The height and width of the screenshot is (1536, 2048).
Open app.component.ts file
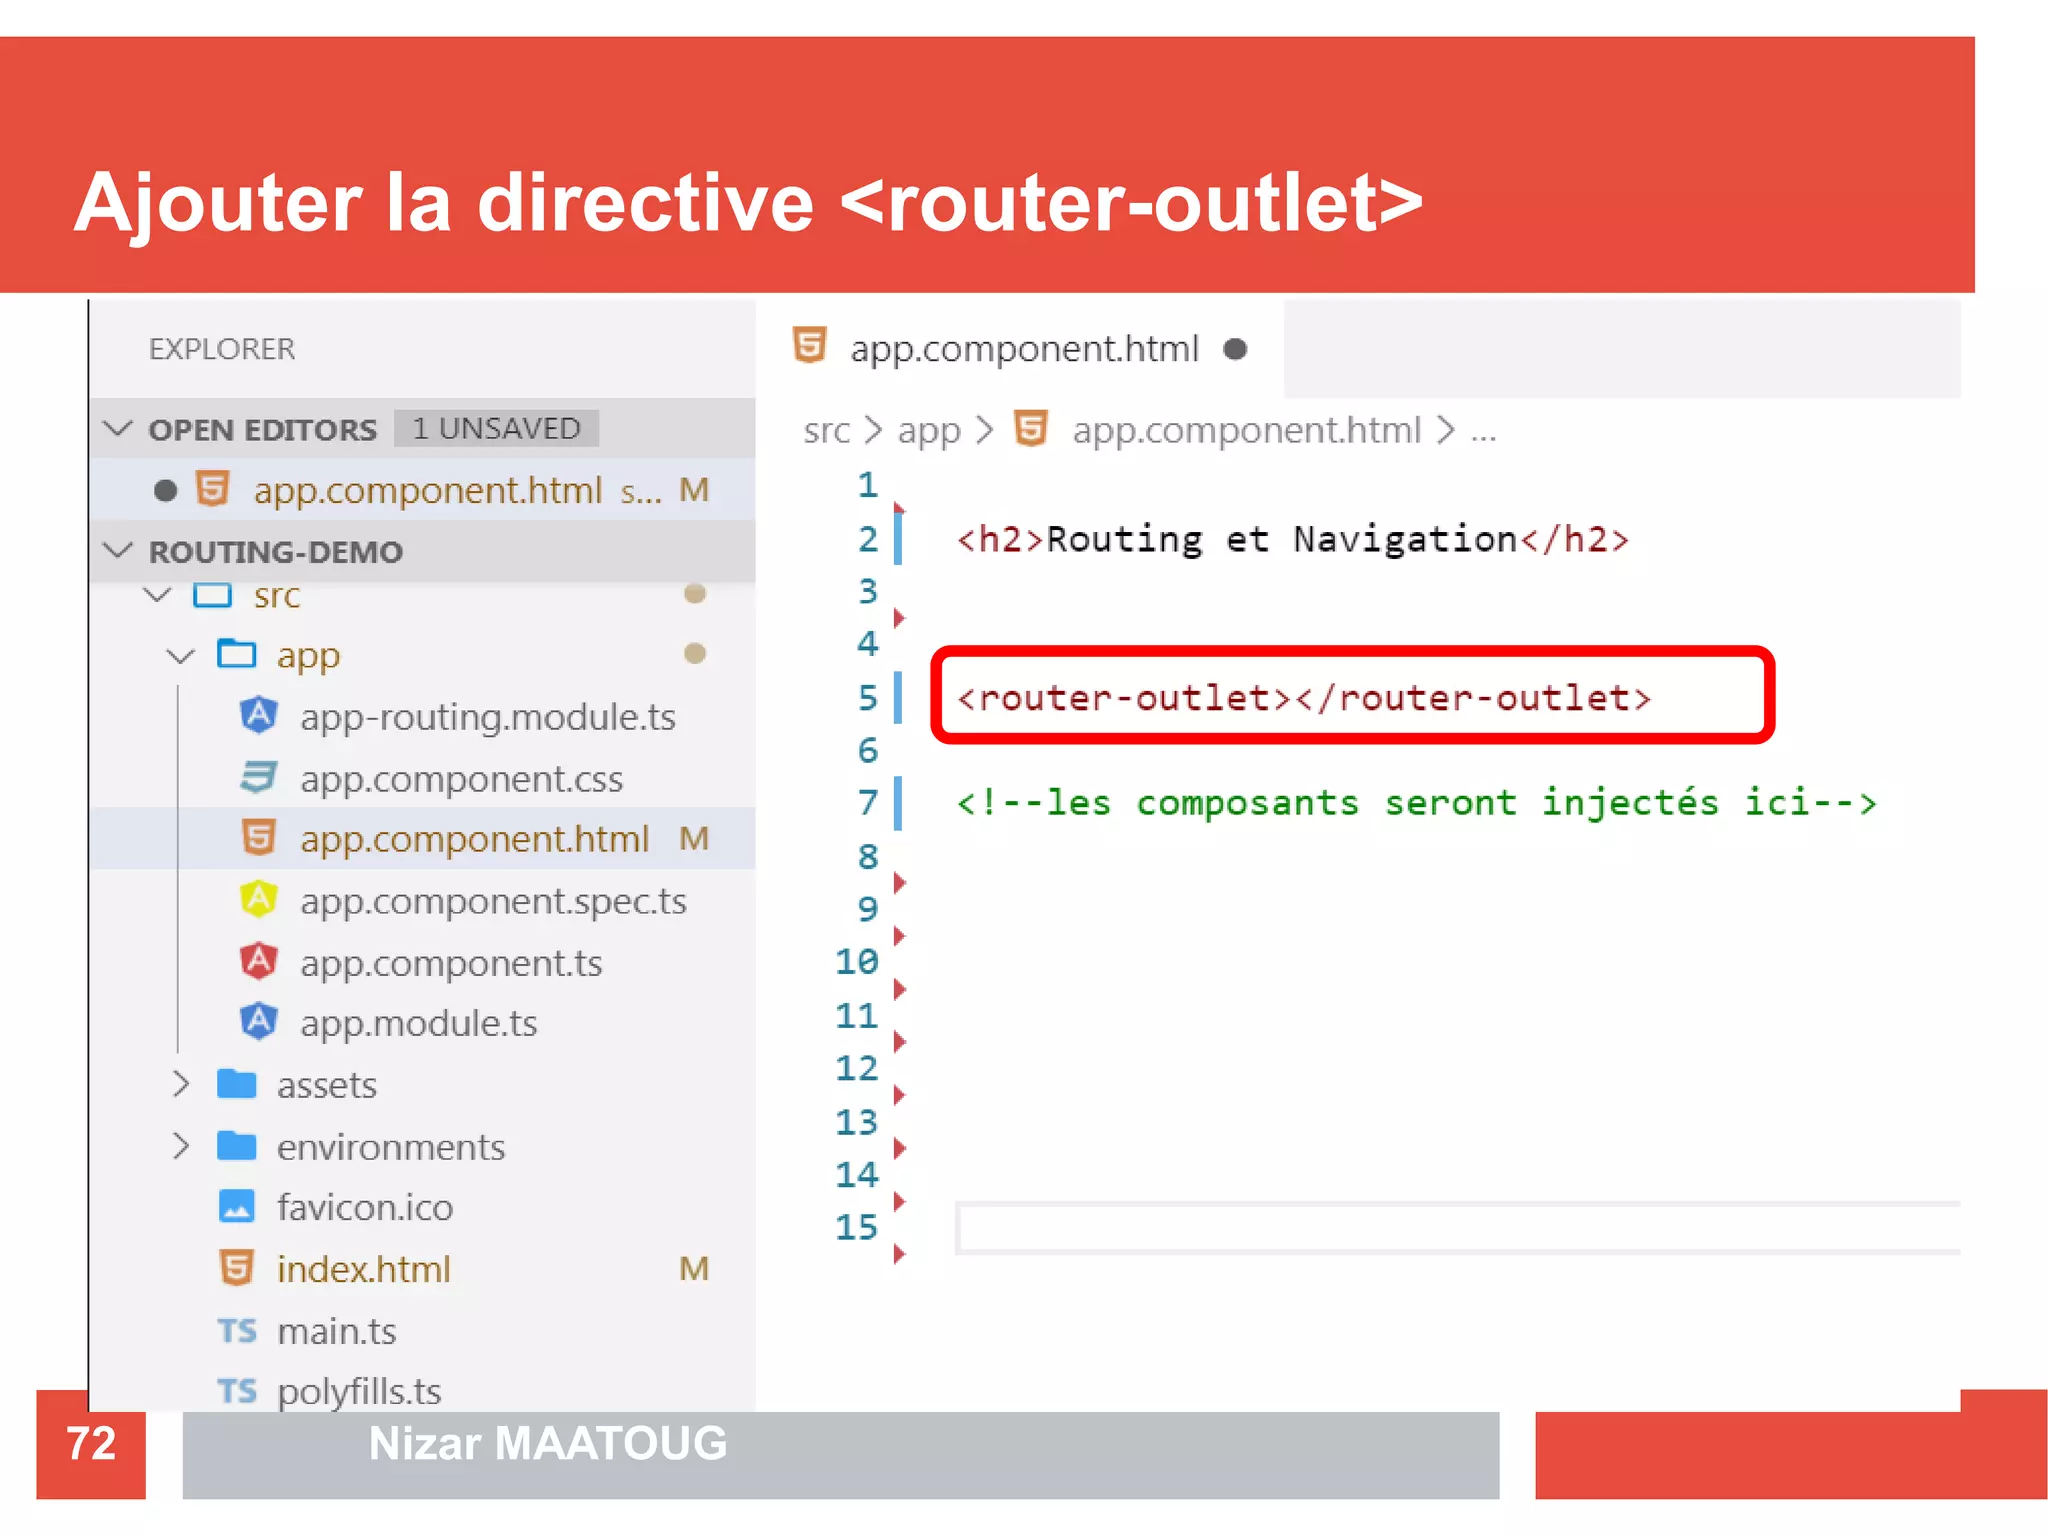(x=451, y=963)
